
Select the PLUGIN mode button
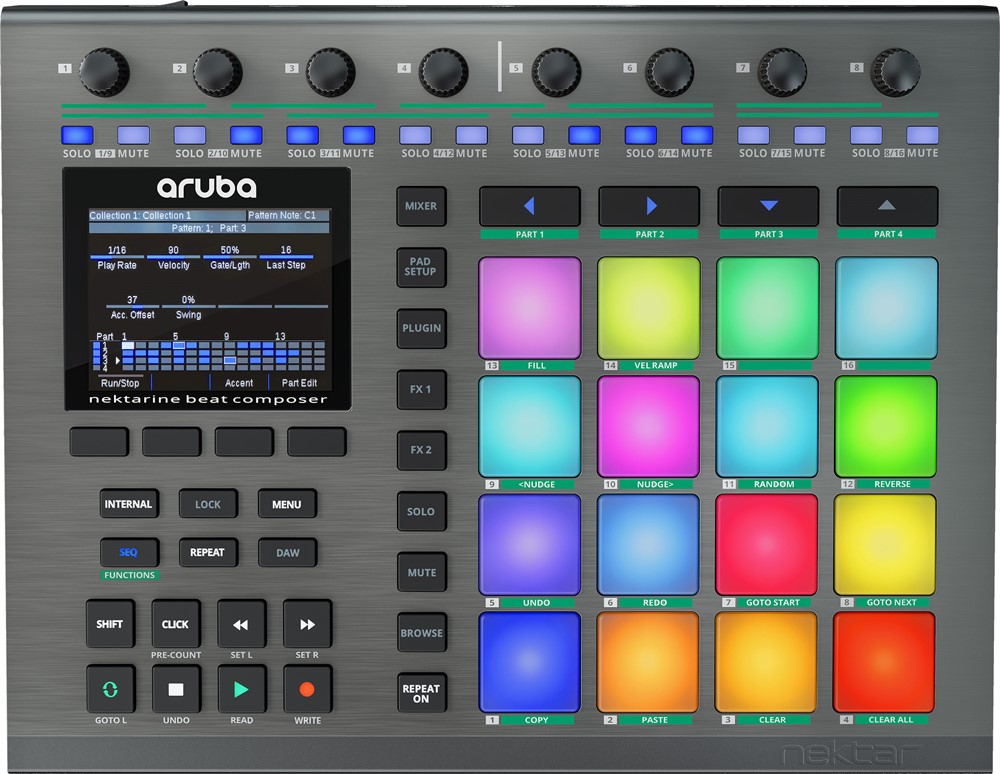(x=421, y=328)
